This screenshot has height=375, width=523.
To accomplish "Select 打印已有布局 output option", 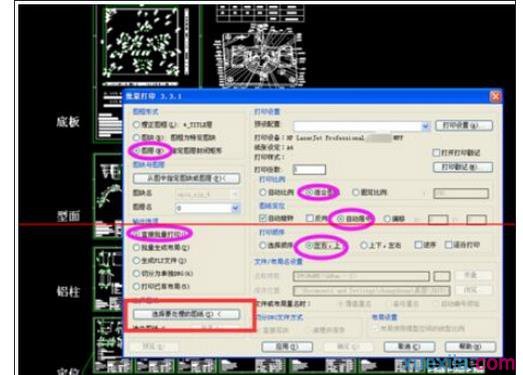I will pos(136,286).
